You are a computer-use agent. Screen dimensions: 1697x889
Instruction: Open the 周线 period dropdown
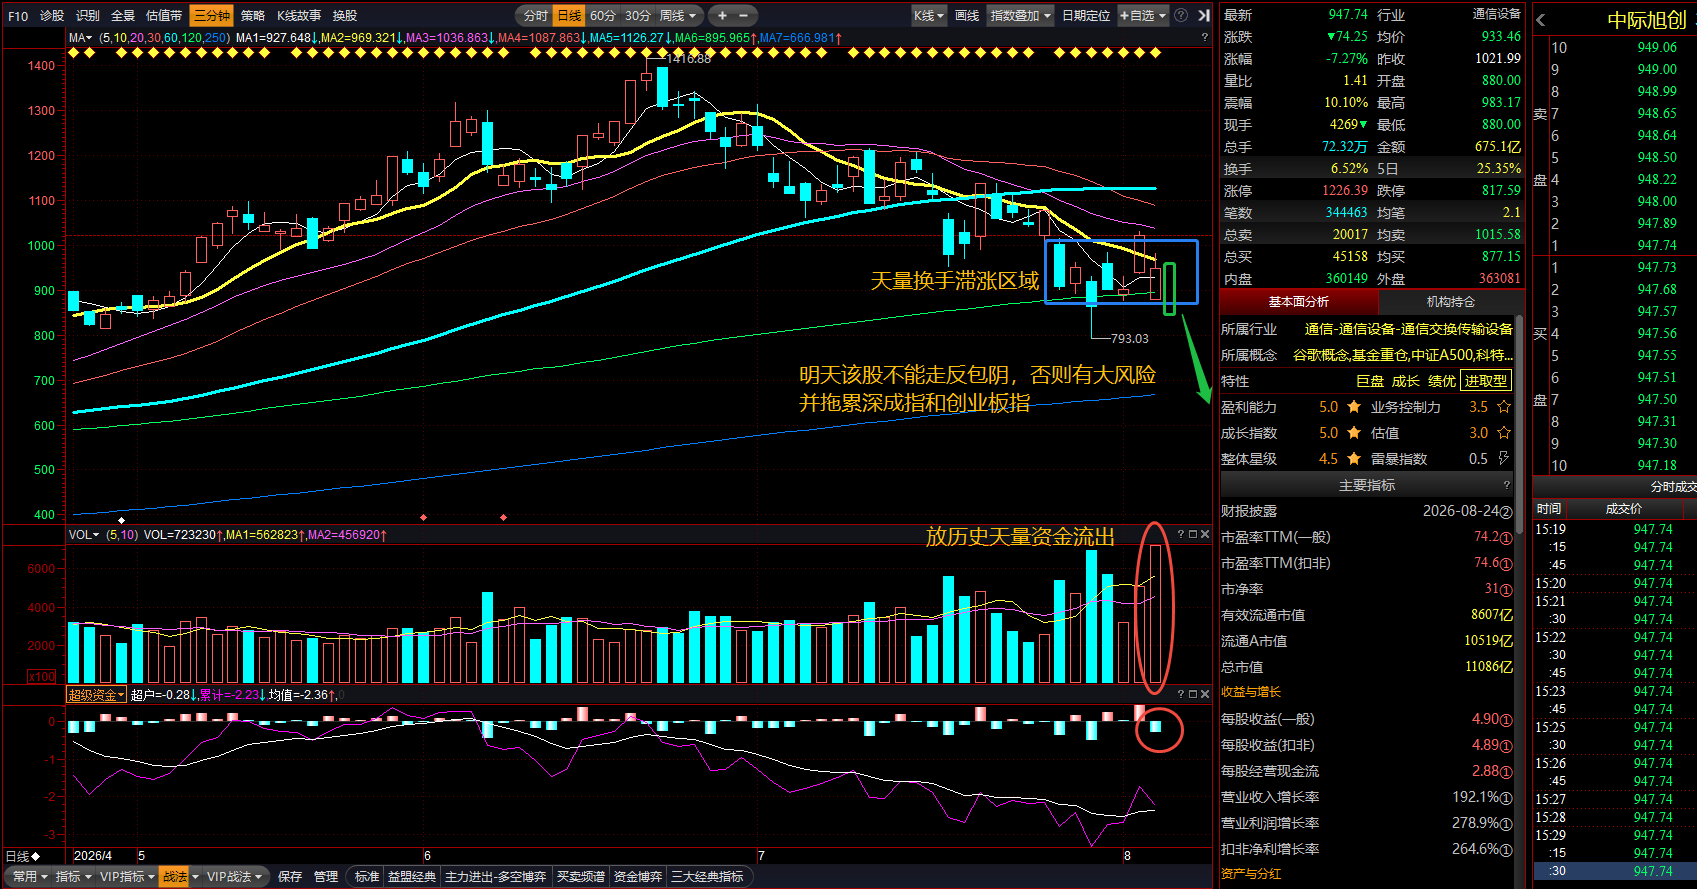click(678, 15)
